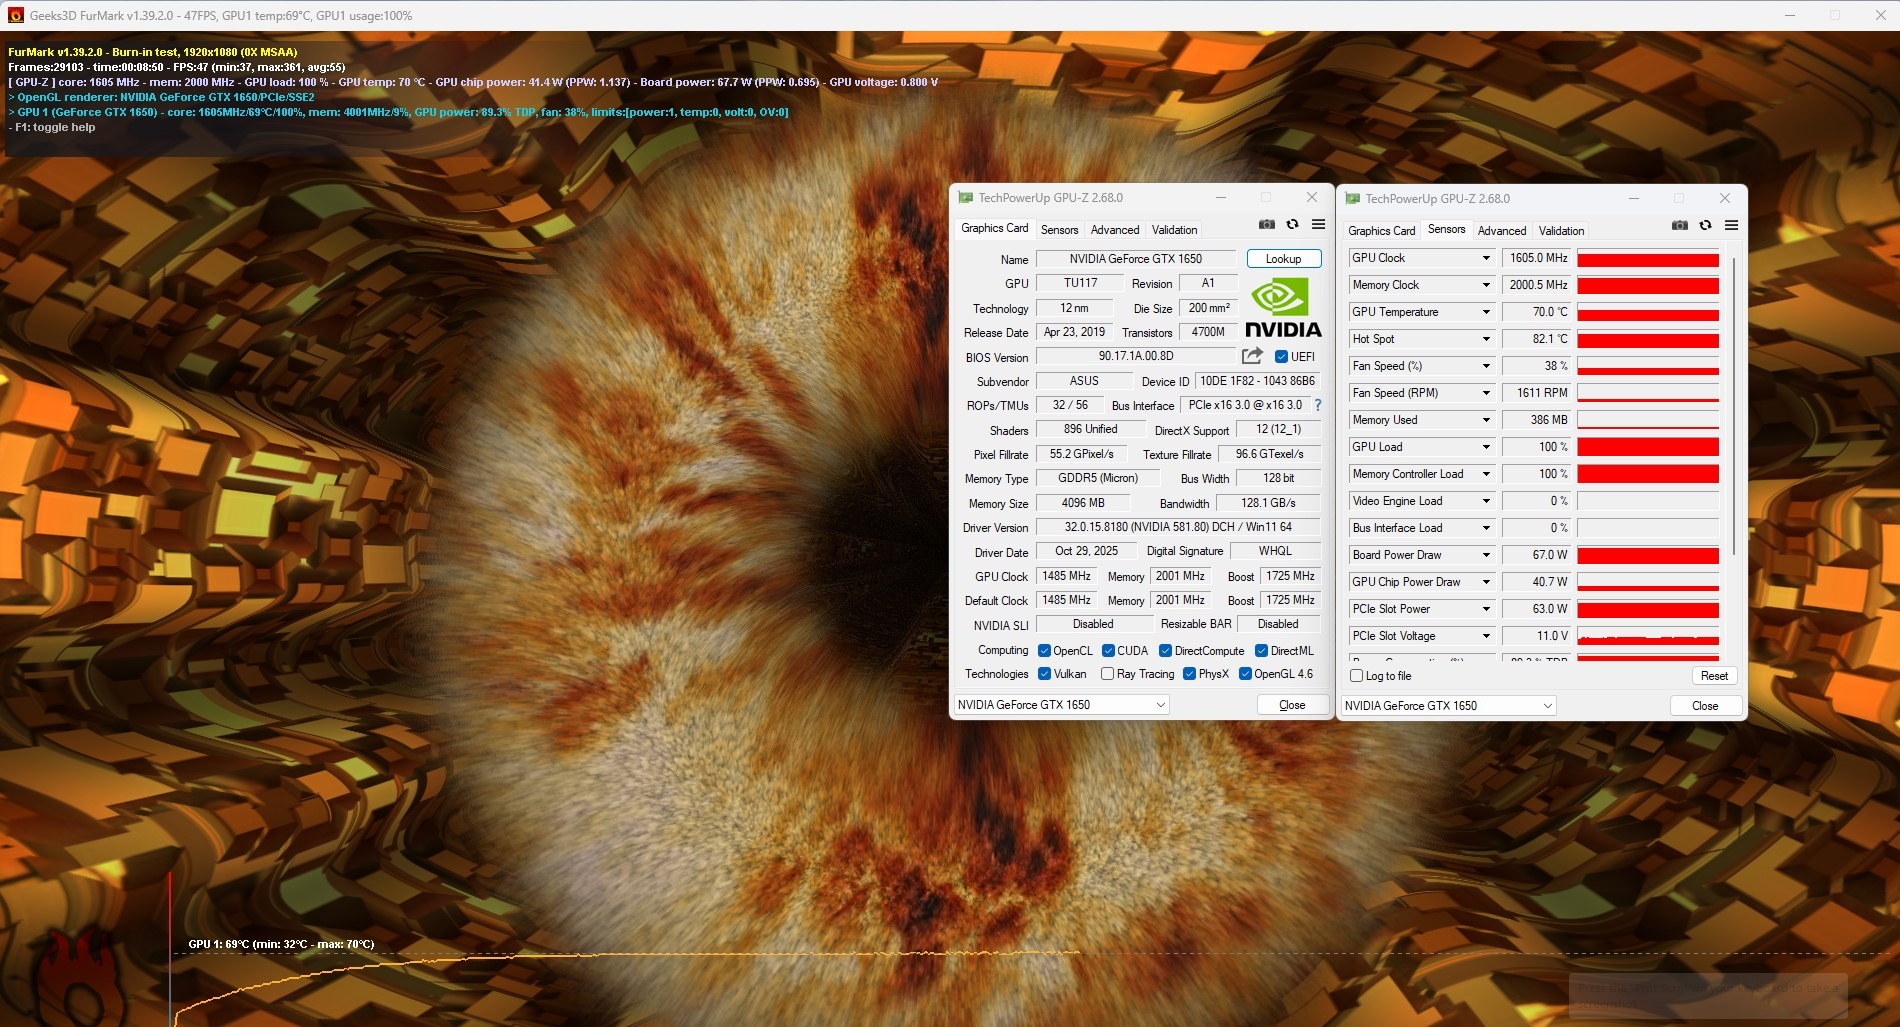Close the GPU-Z Sensors window via X

coord(1725,199)
